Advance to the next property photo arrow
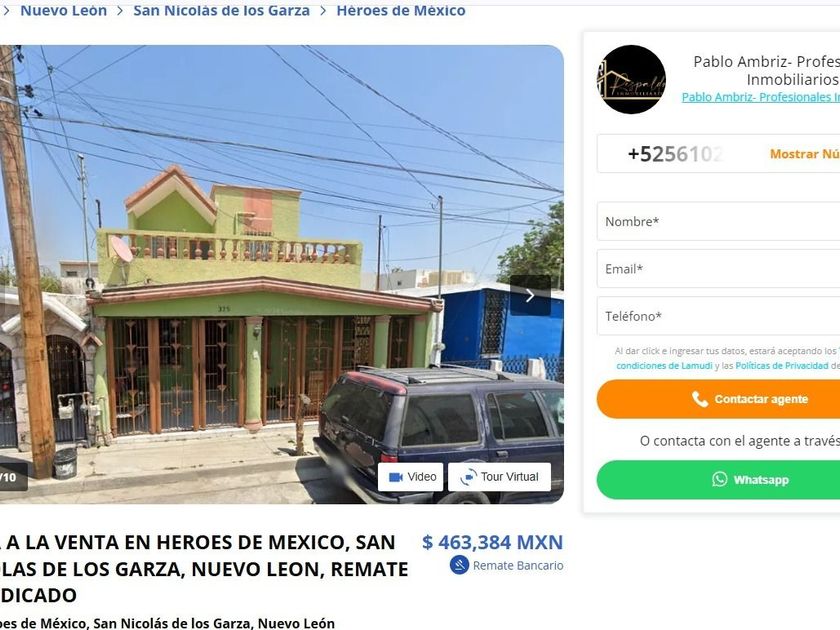This screenshot has width=840, height=630. [530, 295]
